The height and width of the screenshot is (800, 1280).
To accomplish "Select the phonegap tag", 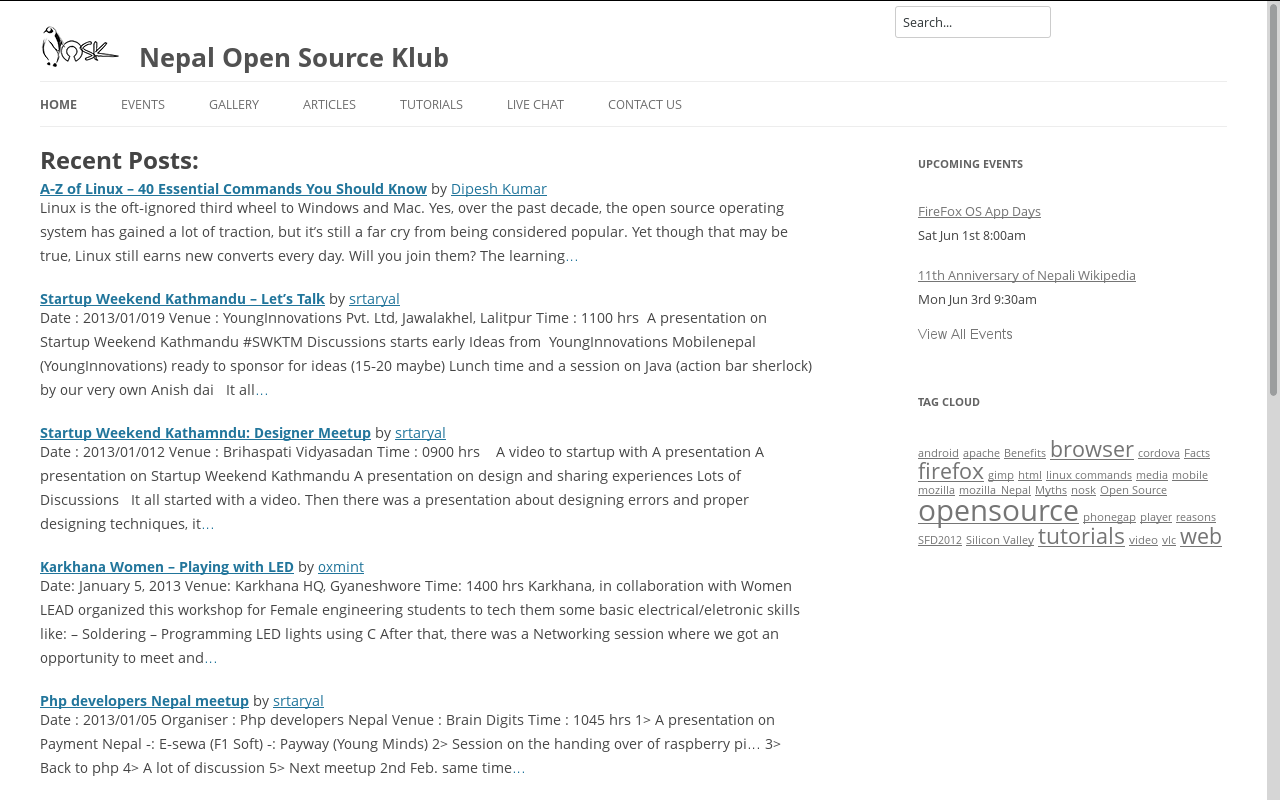I will 1109,517.
